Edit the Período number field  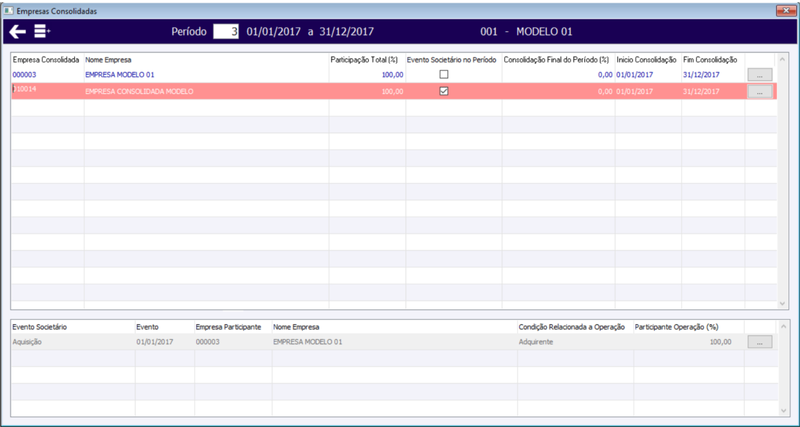click(x=226, y=32)
